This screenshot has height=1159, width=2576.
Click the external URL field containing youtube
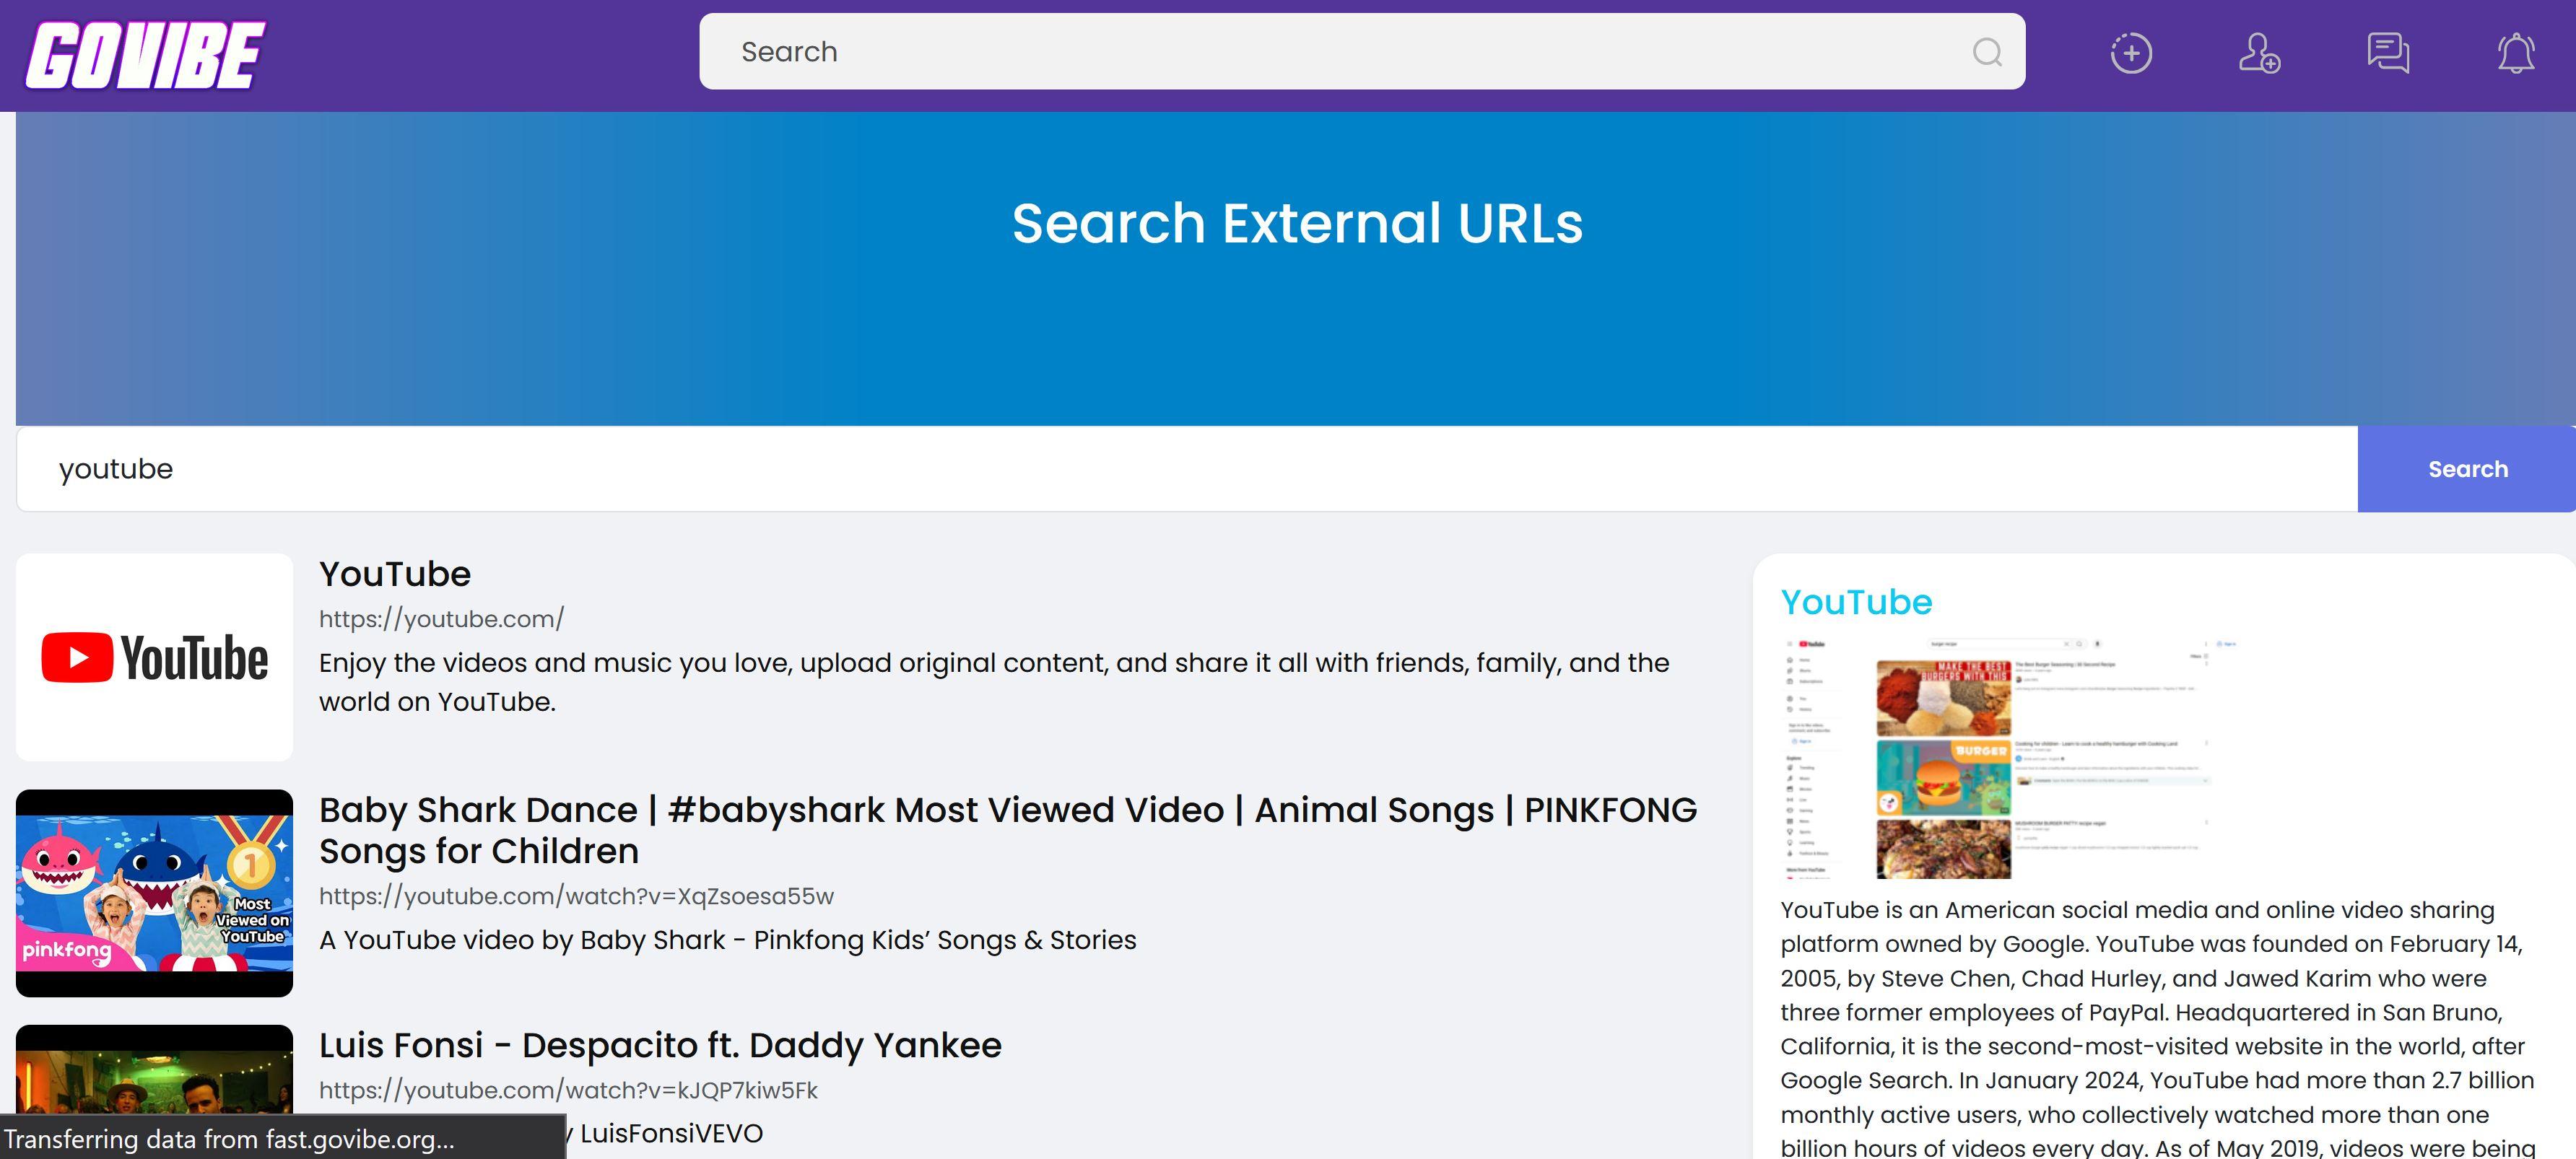1187,469
